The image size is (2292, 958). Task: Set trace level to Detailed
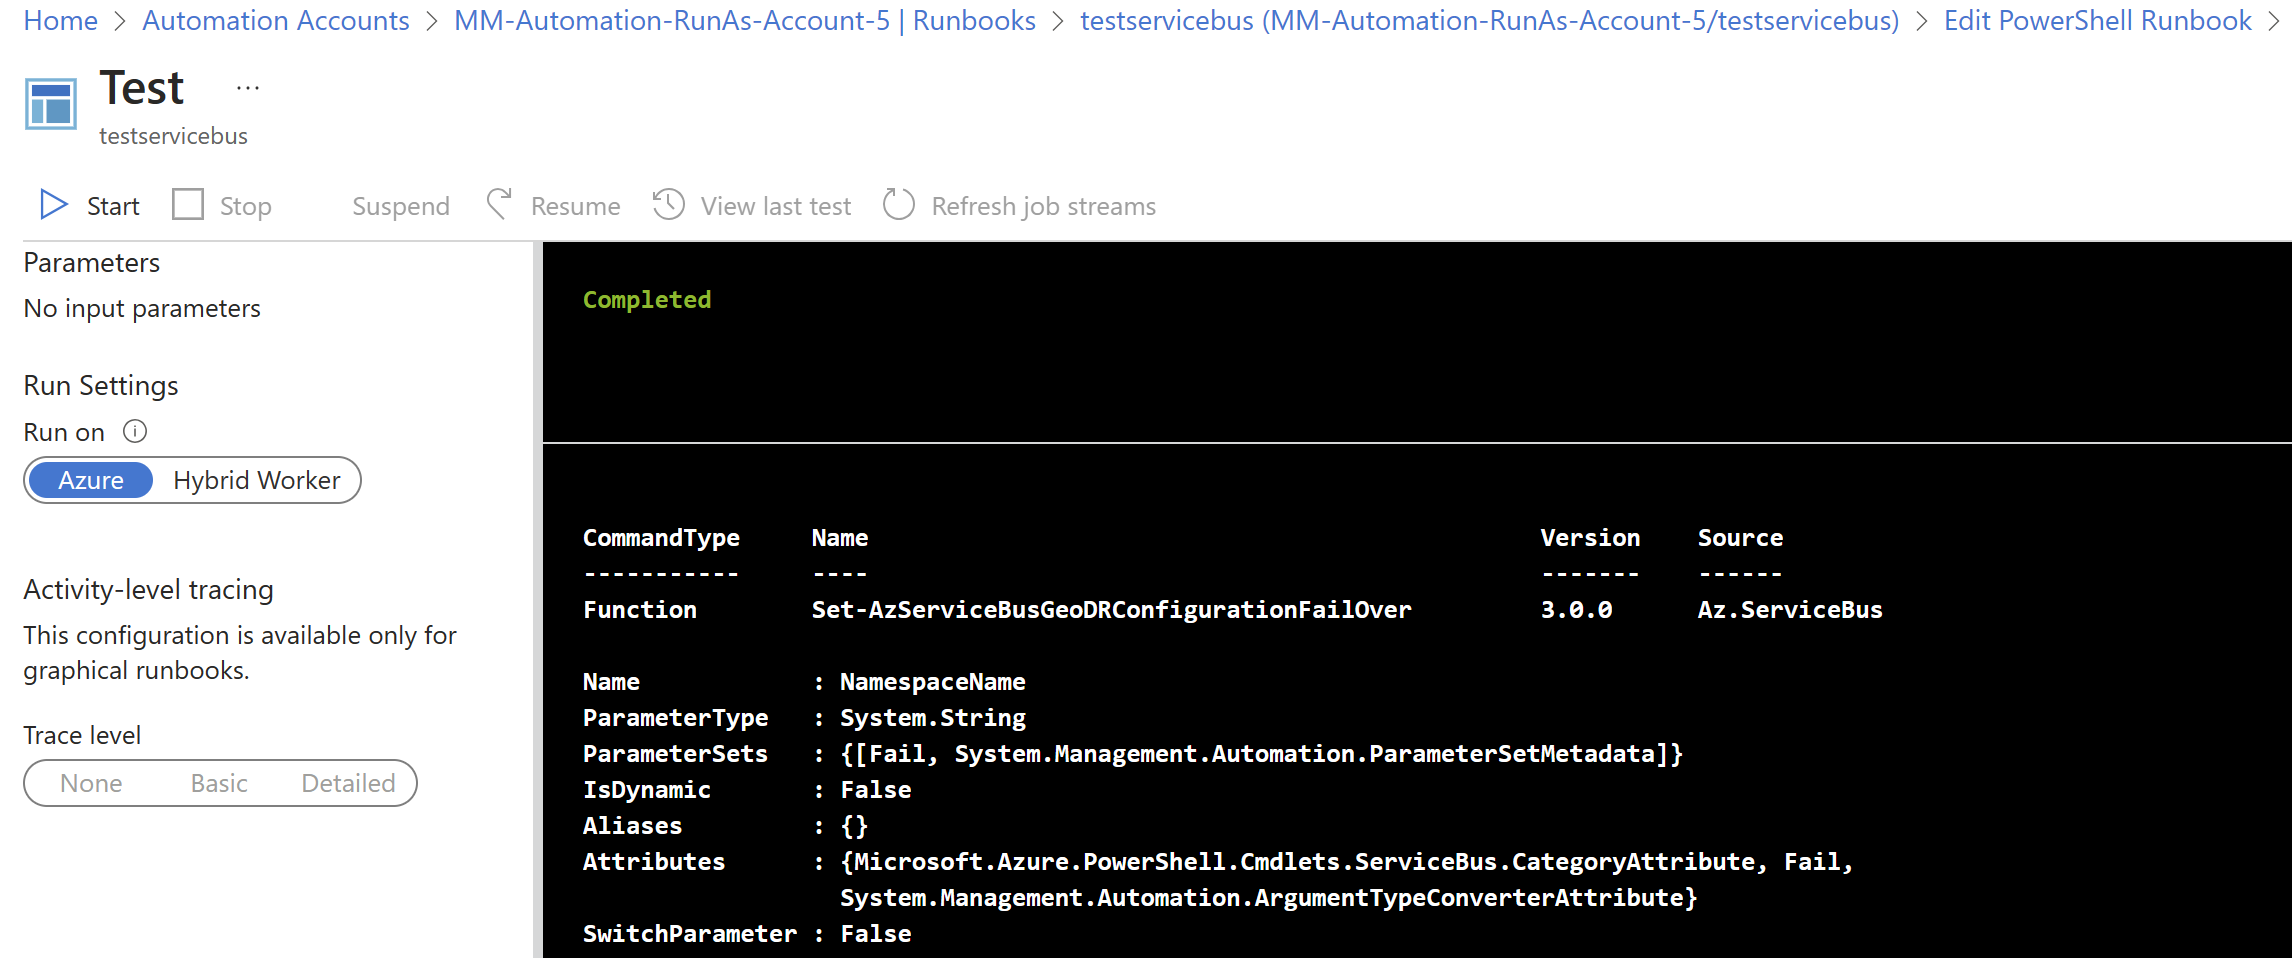coord(347,783)
